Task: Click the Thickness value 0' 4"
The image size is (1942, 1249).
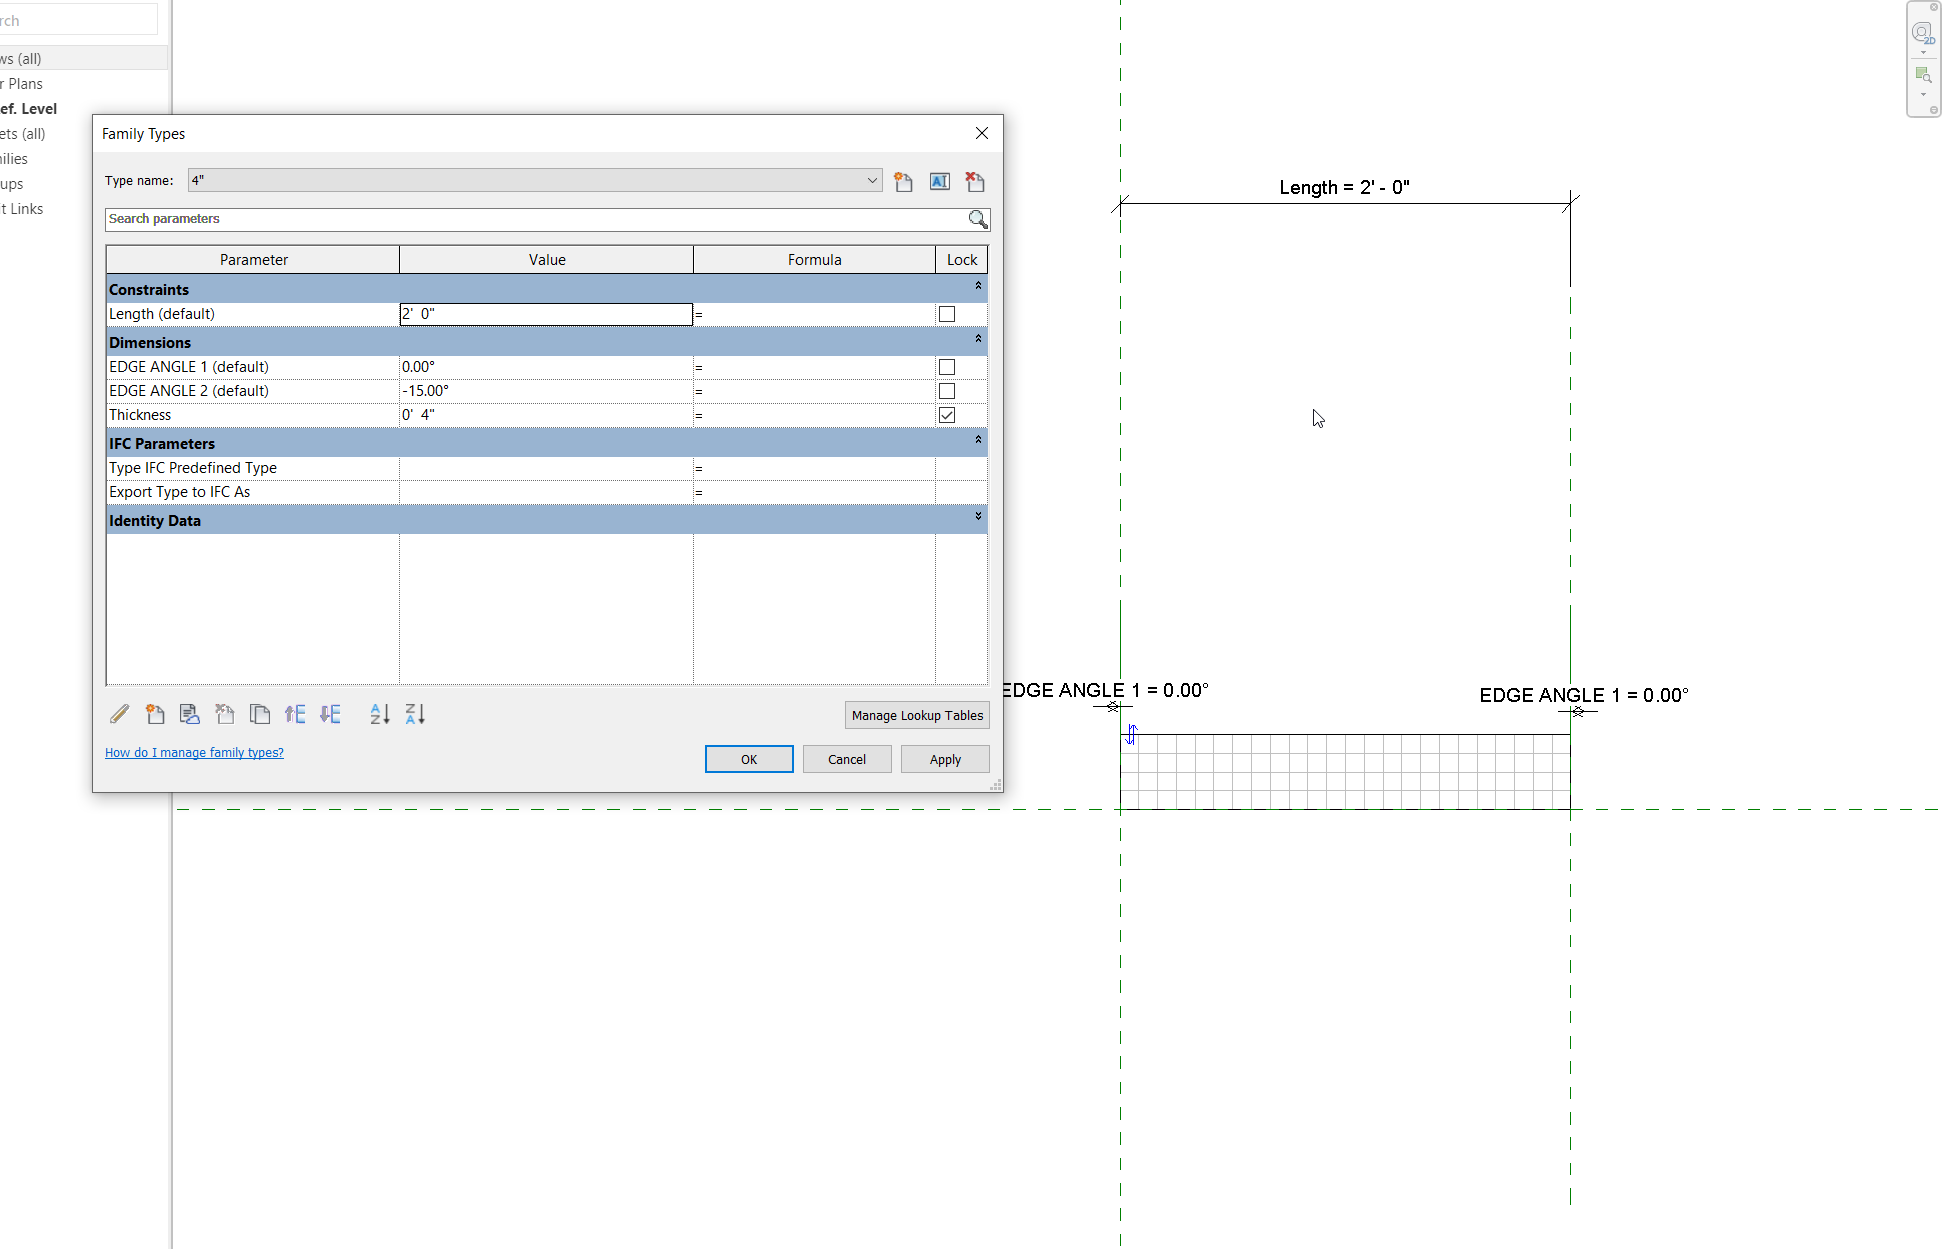Action: click(x=546, y=415)
